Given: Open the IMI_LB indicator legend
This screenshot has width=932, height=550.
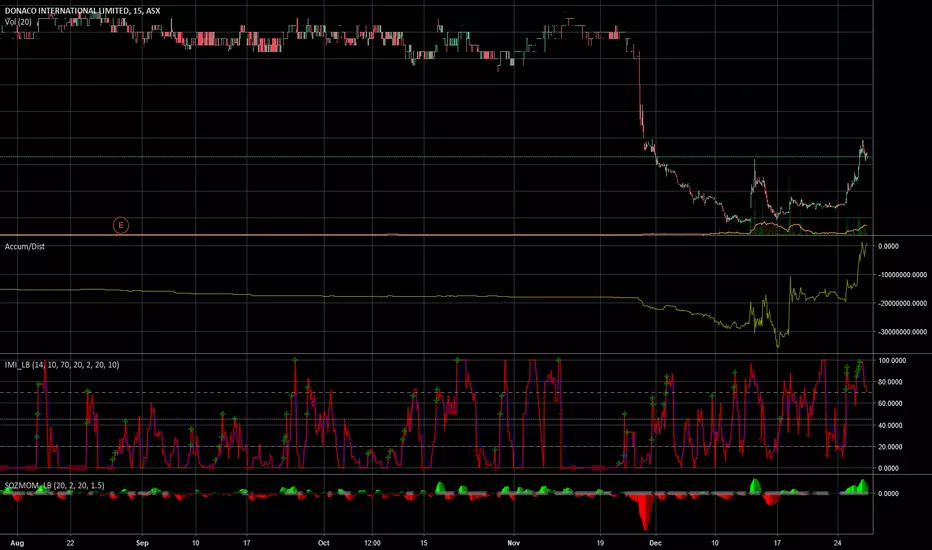Looking at the screenshot, I should tap(62, 364).
